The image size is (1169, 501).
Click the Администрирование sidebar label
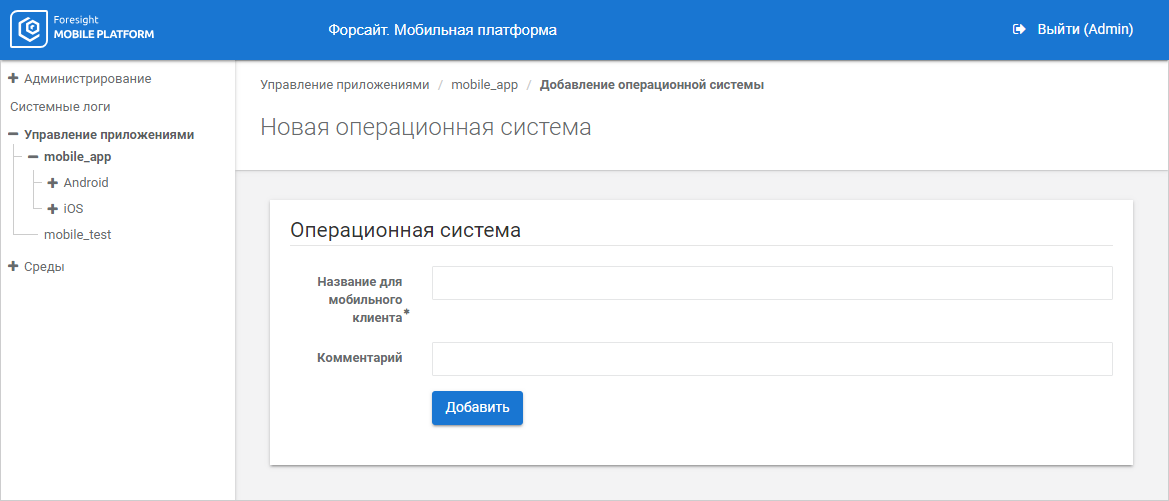click(88, 78)
